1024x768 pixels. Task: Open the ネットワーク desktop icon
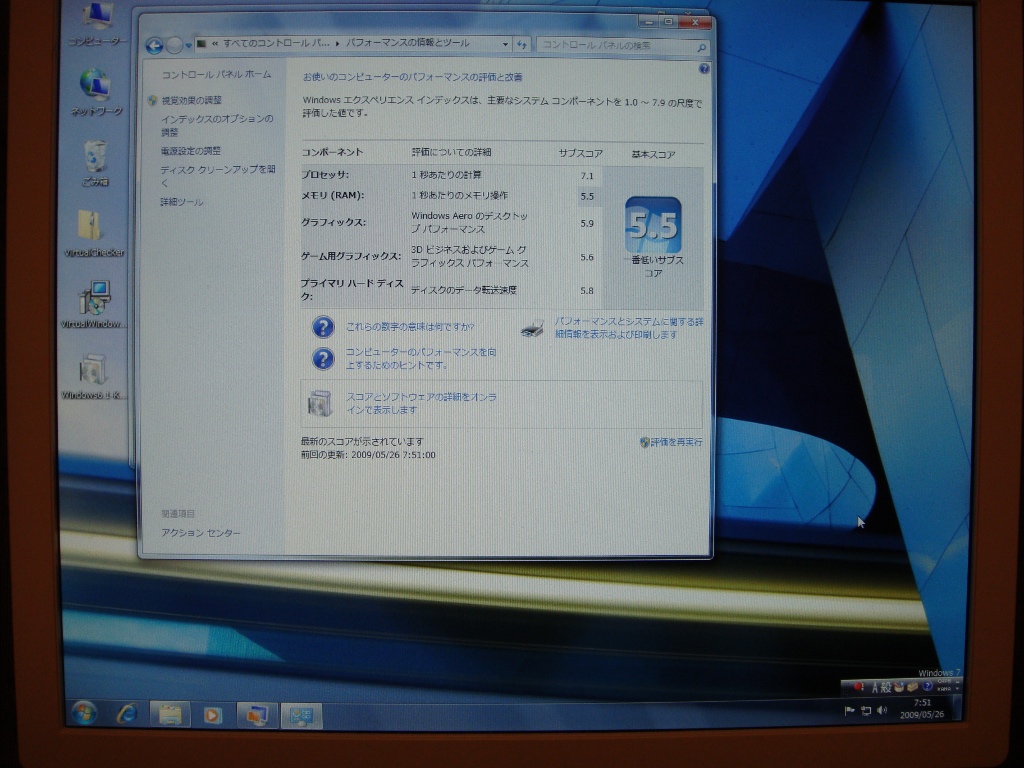pyautogui.click(x=96, y=91)
